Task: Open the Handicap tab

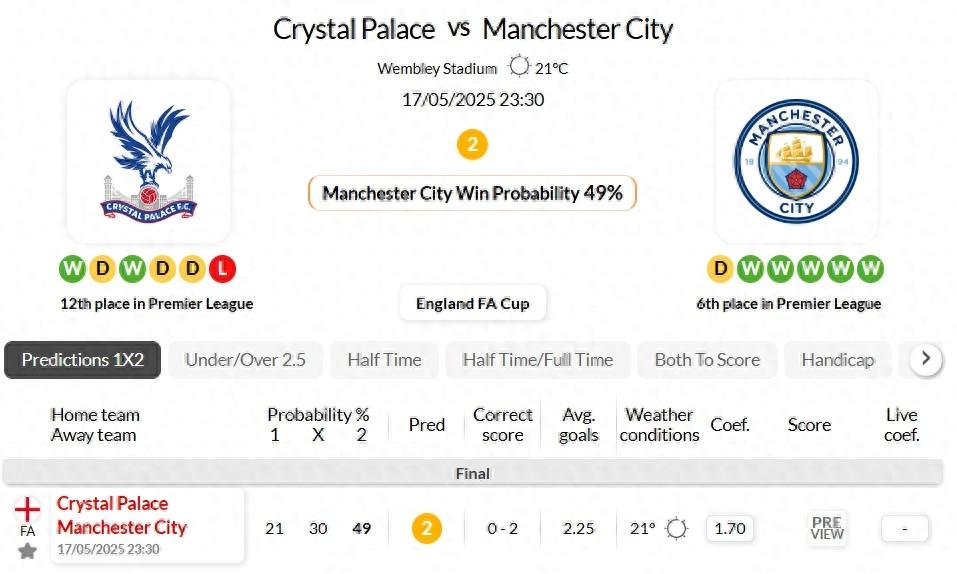Action: point(837,360)
